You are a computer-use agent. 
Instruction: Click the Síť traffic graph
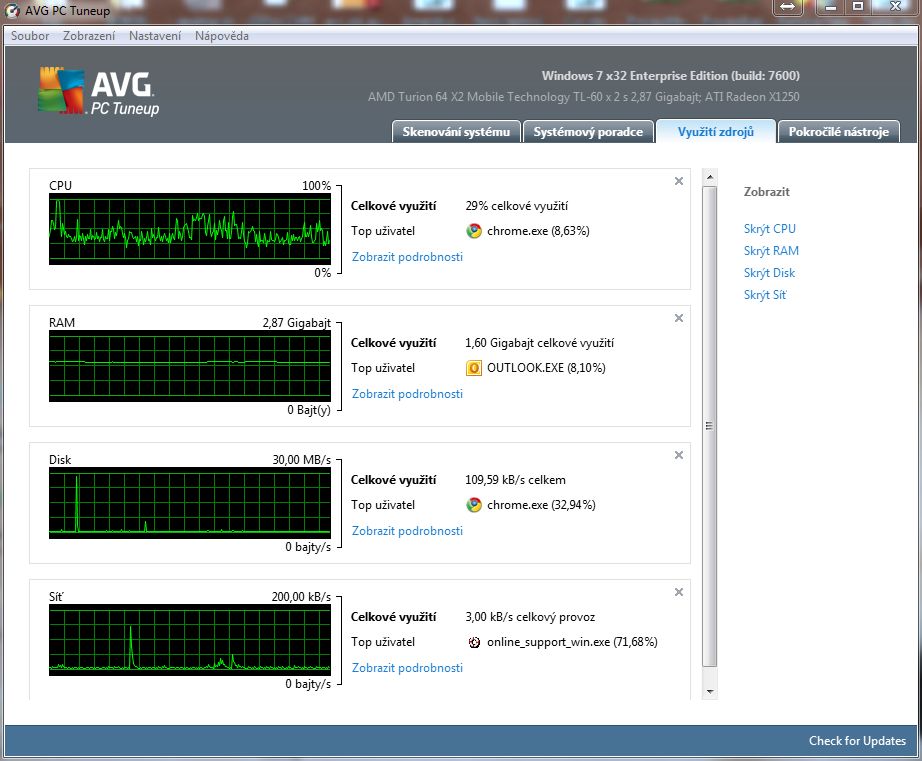pyautogui.click(x=190, y=640)
